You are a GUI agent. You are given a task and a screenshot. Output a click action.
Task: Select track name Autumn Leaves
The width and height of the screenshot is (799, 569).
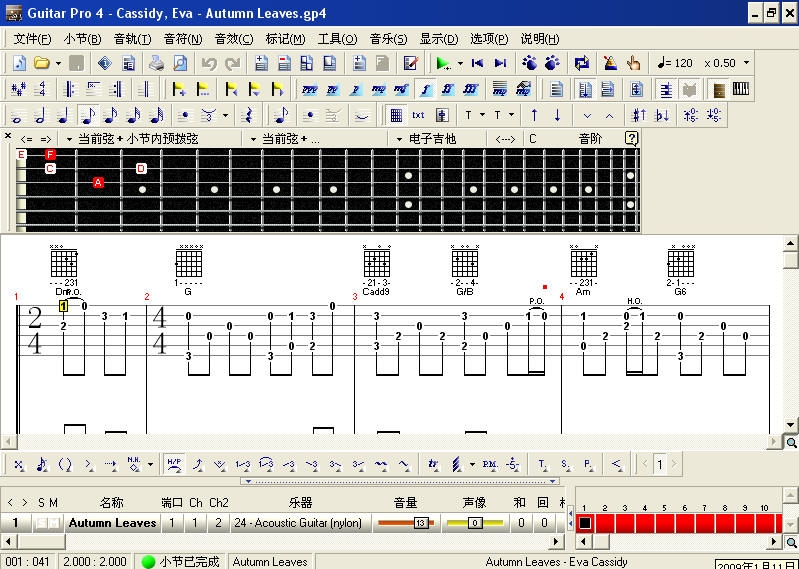pyautogui.click(x=113, y=523)
